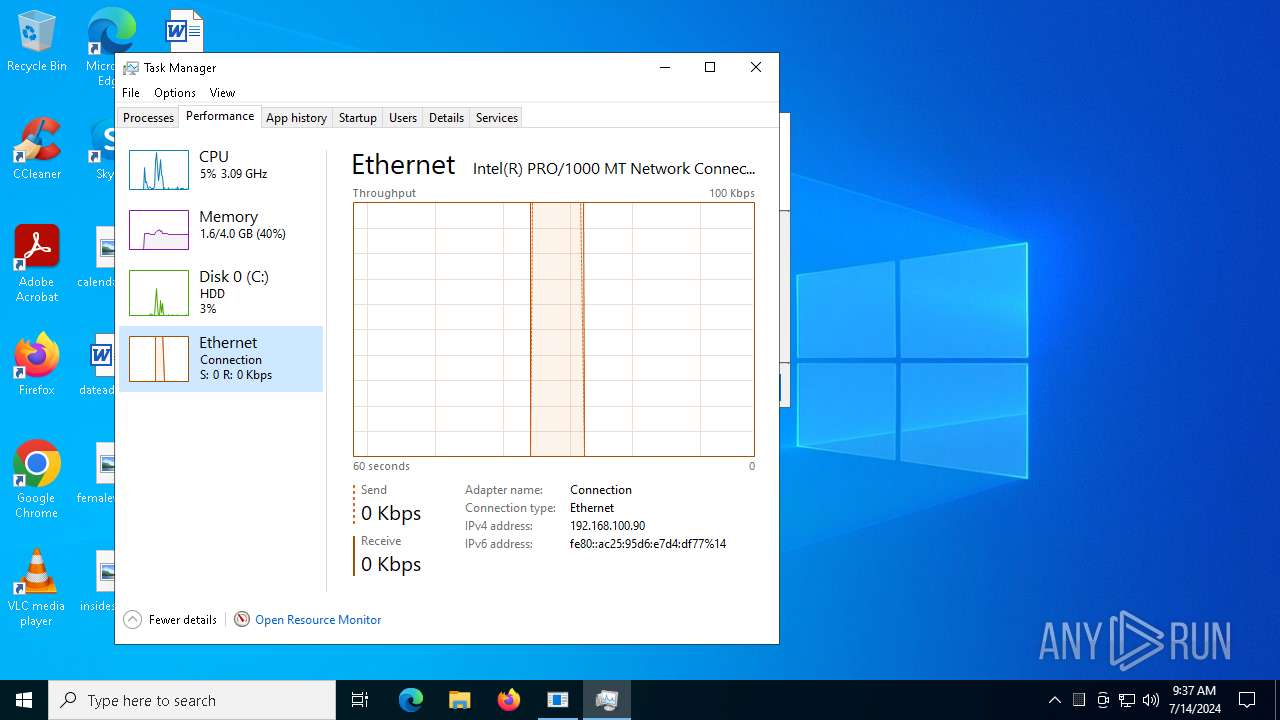Screen dimensions: 1280x720
Task: Switch to the Processes tab
Action: click(x=148, y=118)
